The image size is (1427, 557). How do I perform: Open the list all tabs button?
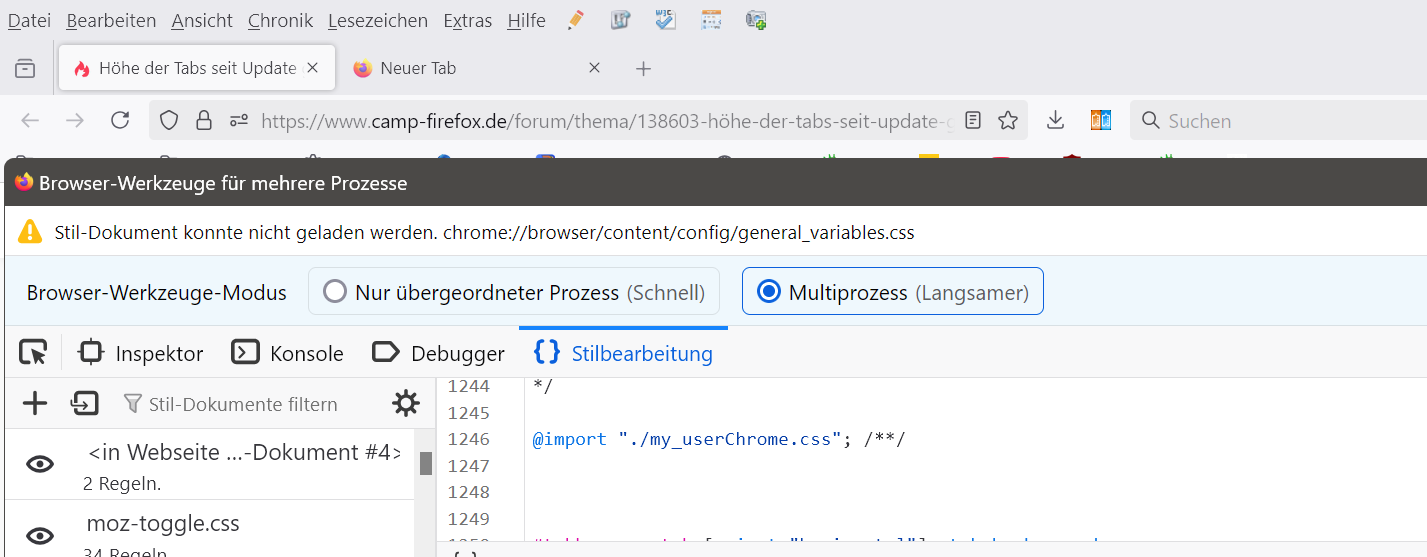(x=25, y=68)
